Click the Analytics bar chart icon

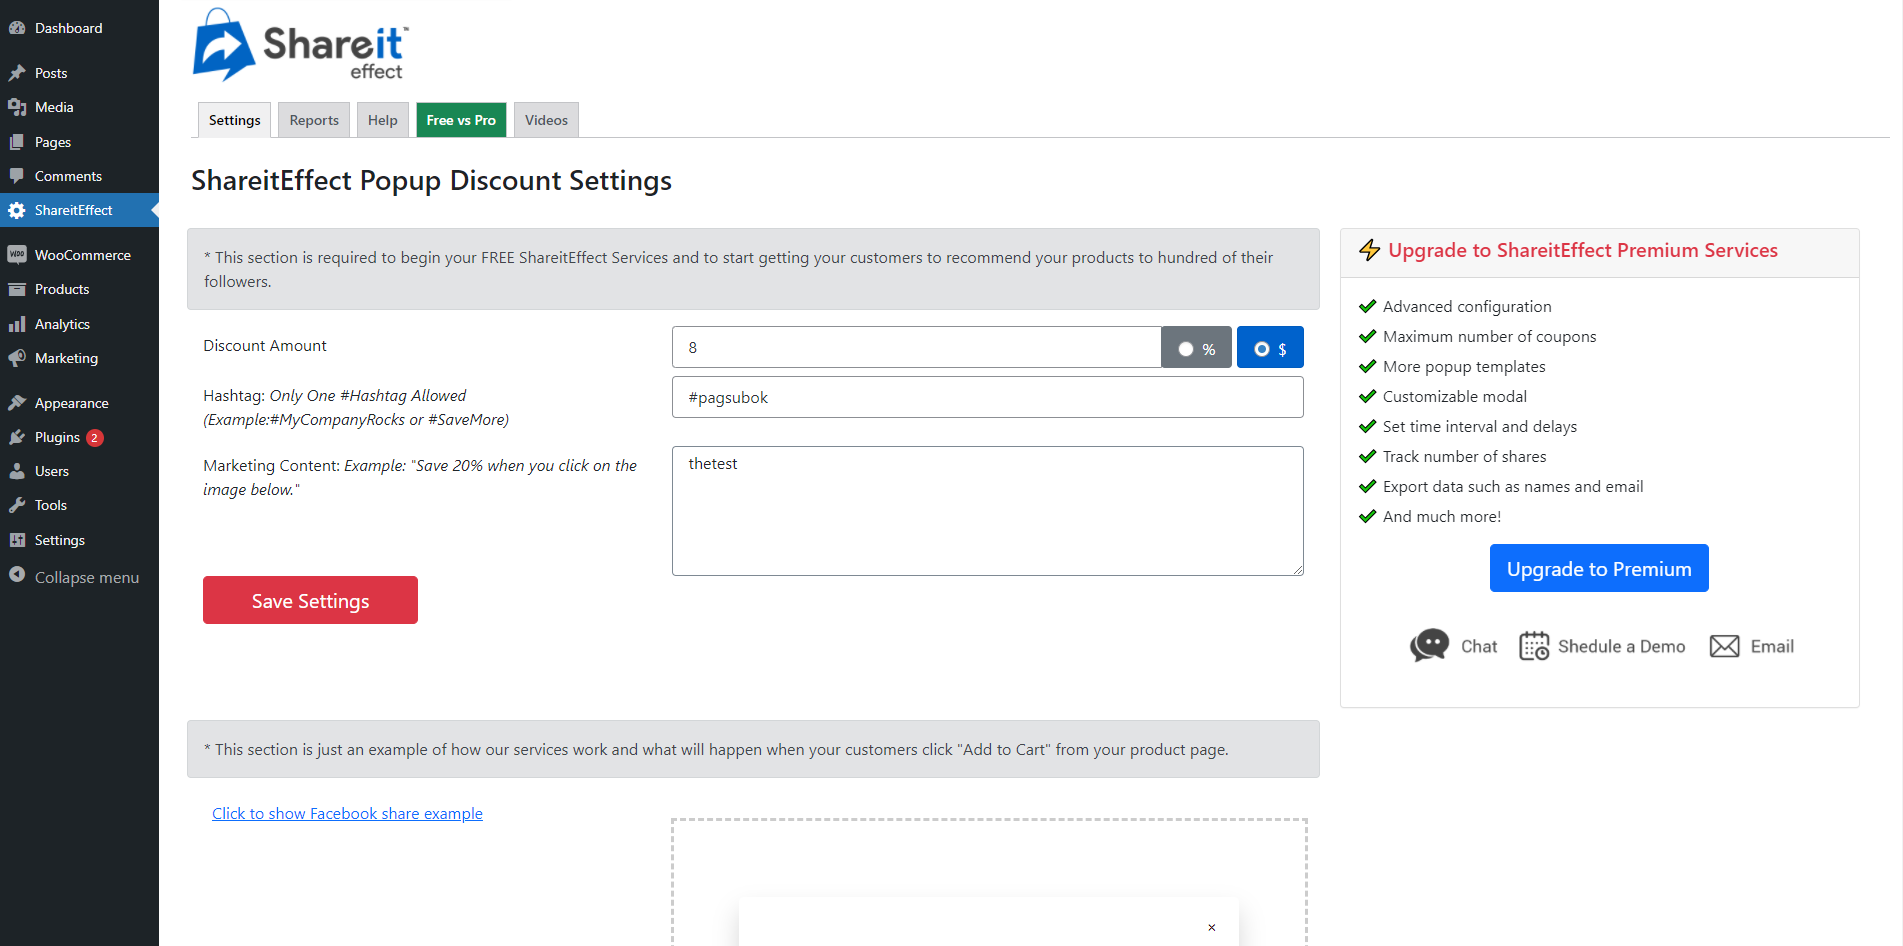click(17, 324)
